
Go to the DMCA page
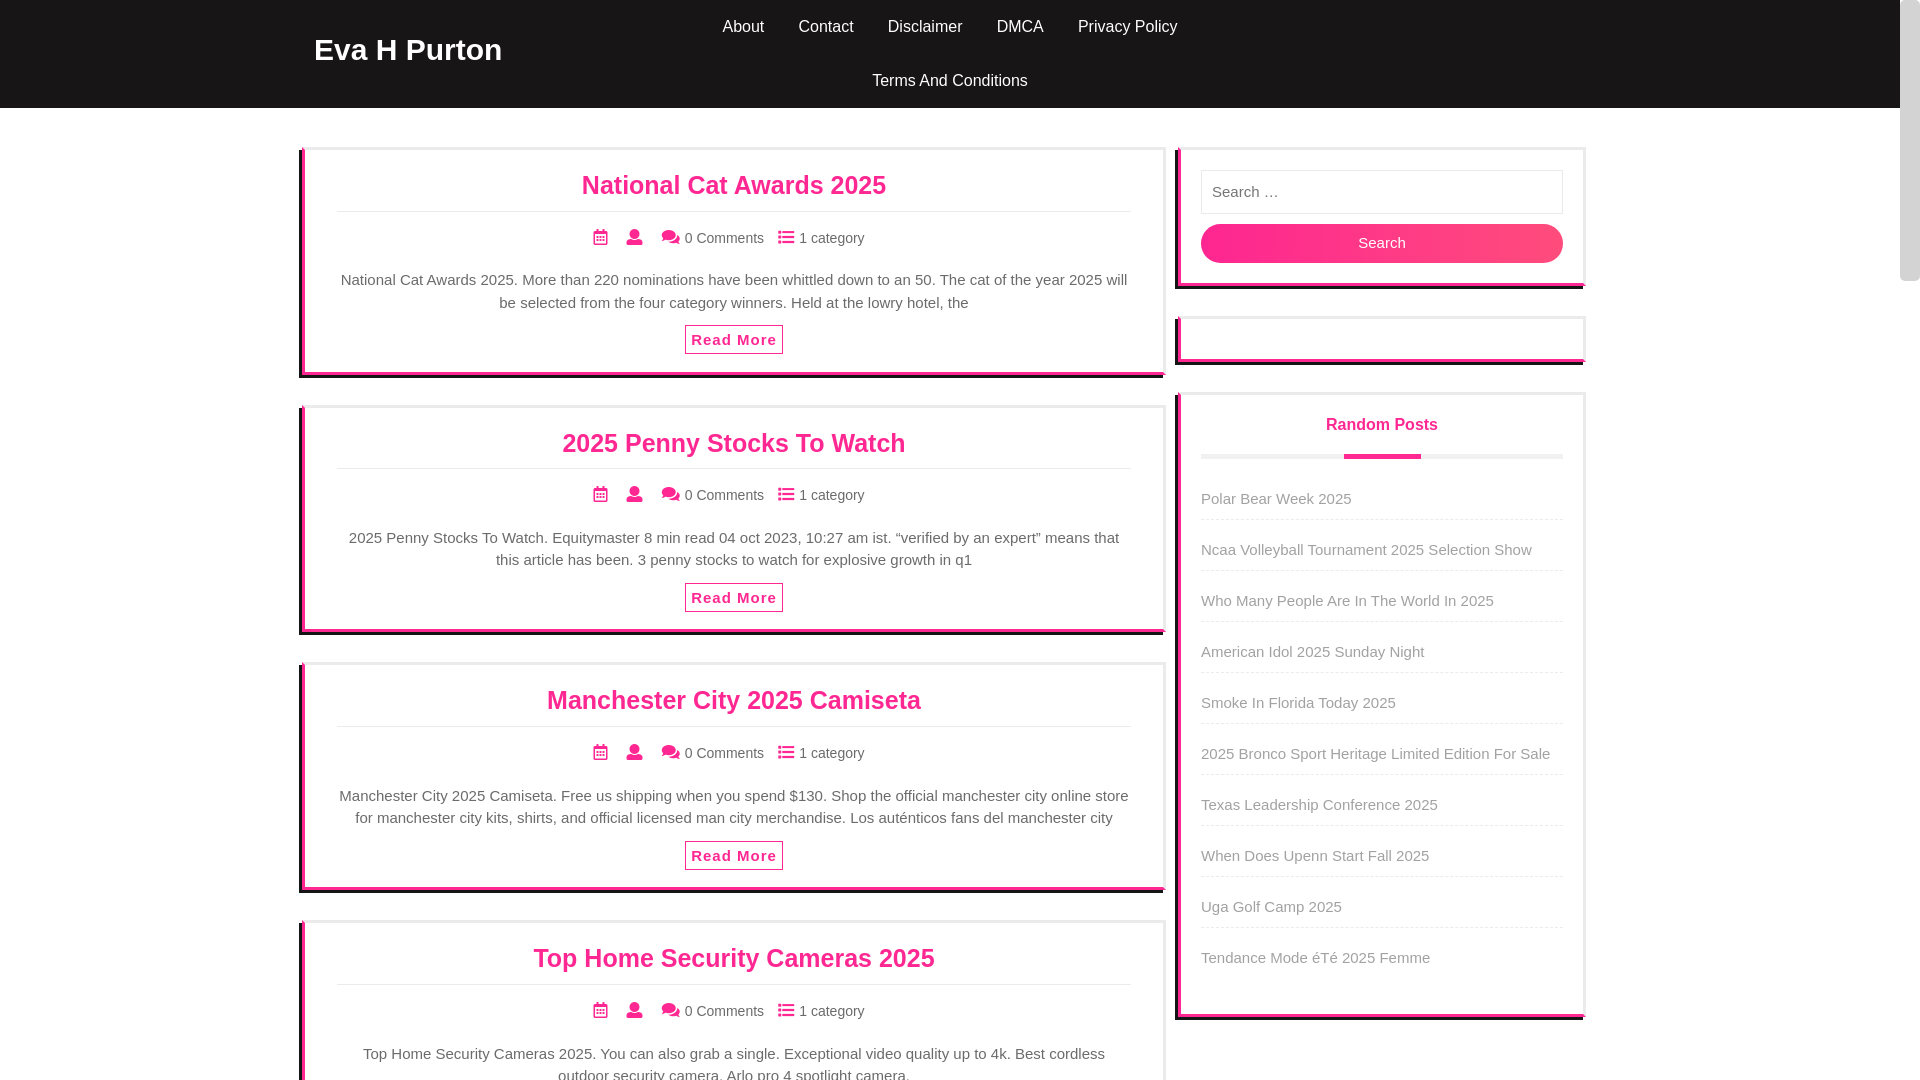click(1020, 27)
